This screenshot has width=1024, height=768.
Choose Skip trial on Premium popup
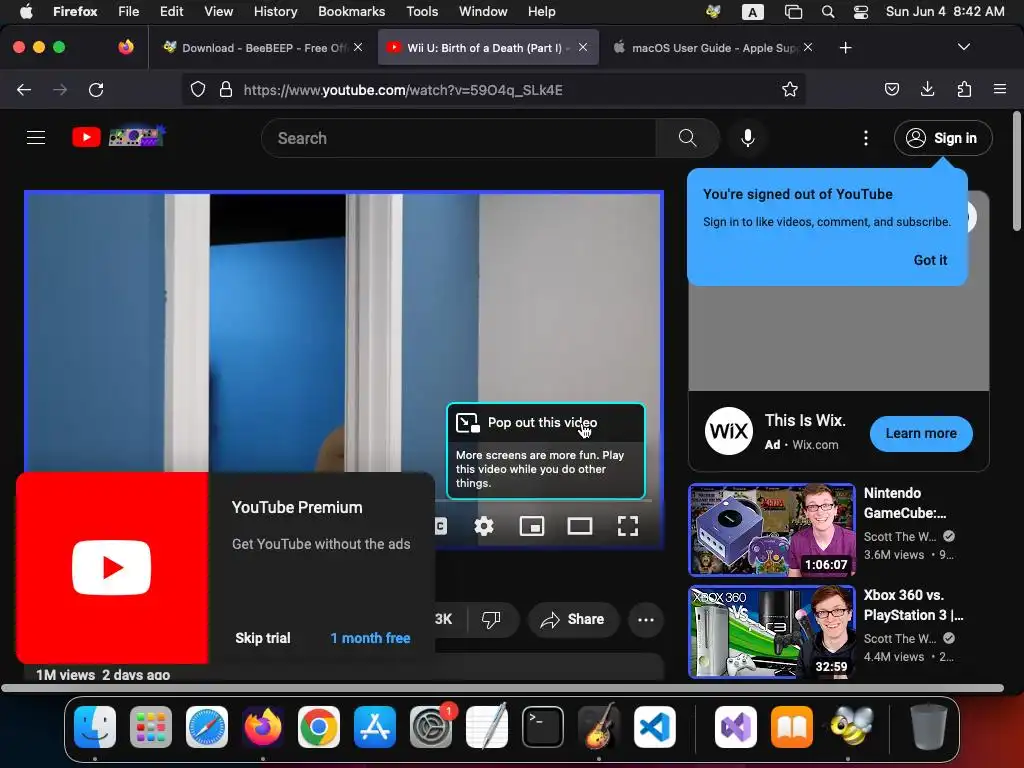[263, 638]
